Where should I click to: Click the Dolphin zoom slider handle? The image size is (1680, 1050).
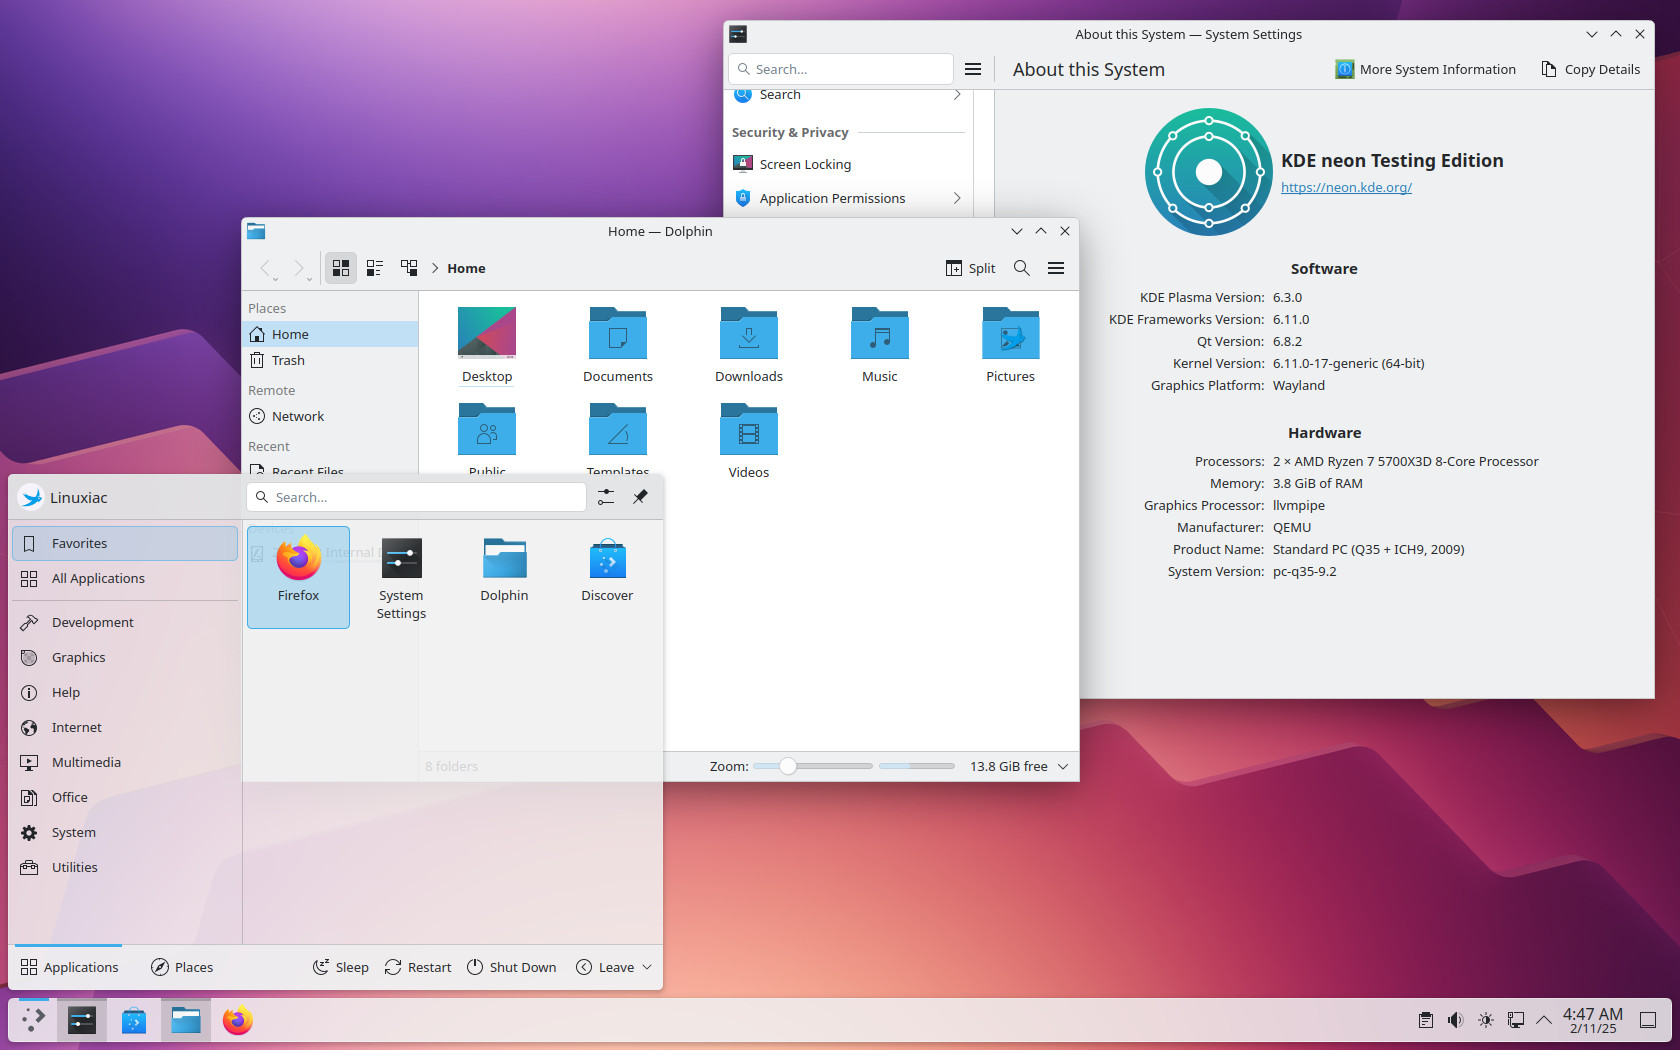(x=788, y=766)
